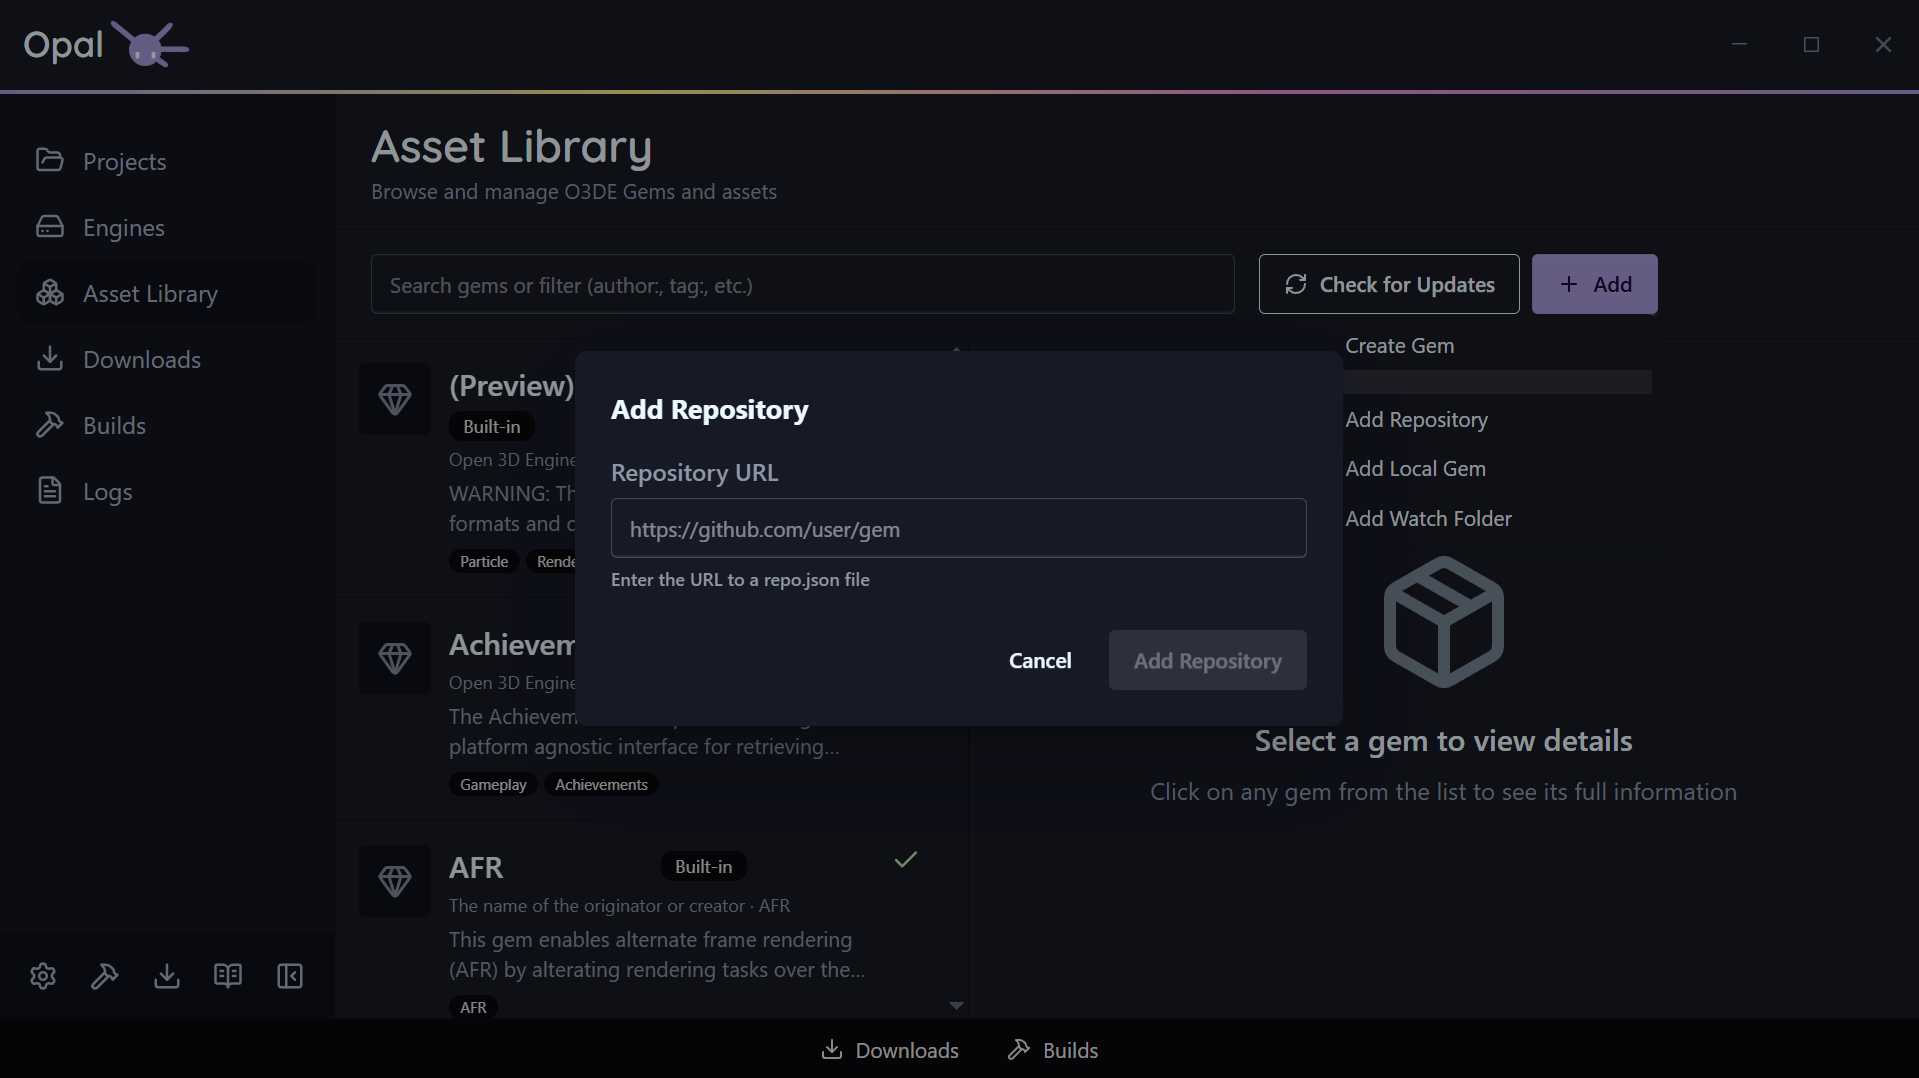Click the search gems filter field
The height and width of the screenshot is (1078, 1919).
[x=802, y=284]
